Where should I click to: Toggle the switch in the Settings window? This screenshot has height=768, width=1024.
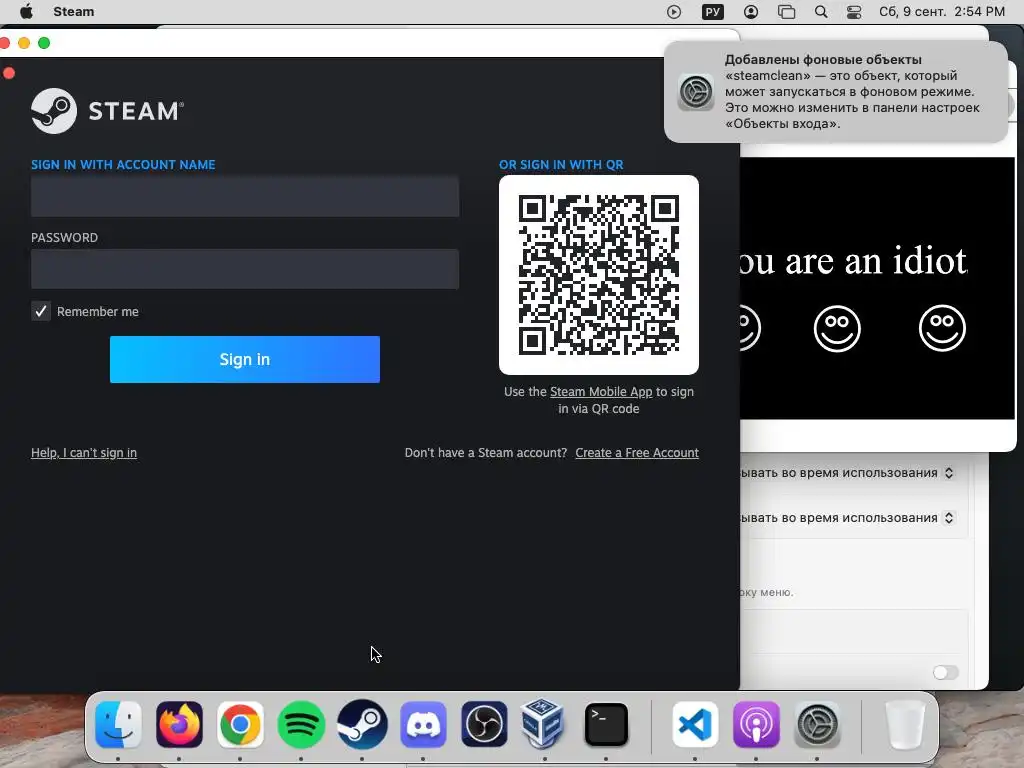click(945, 673)
